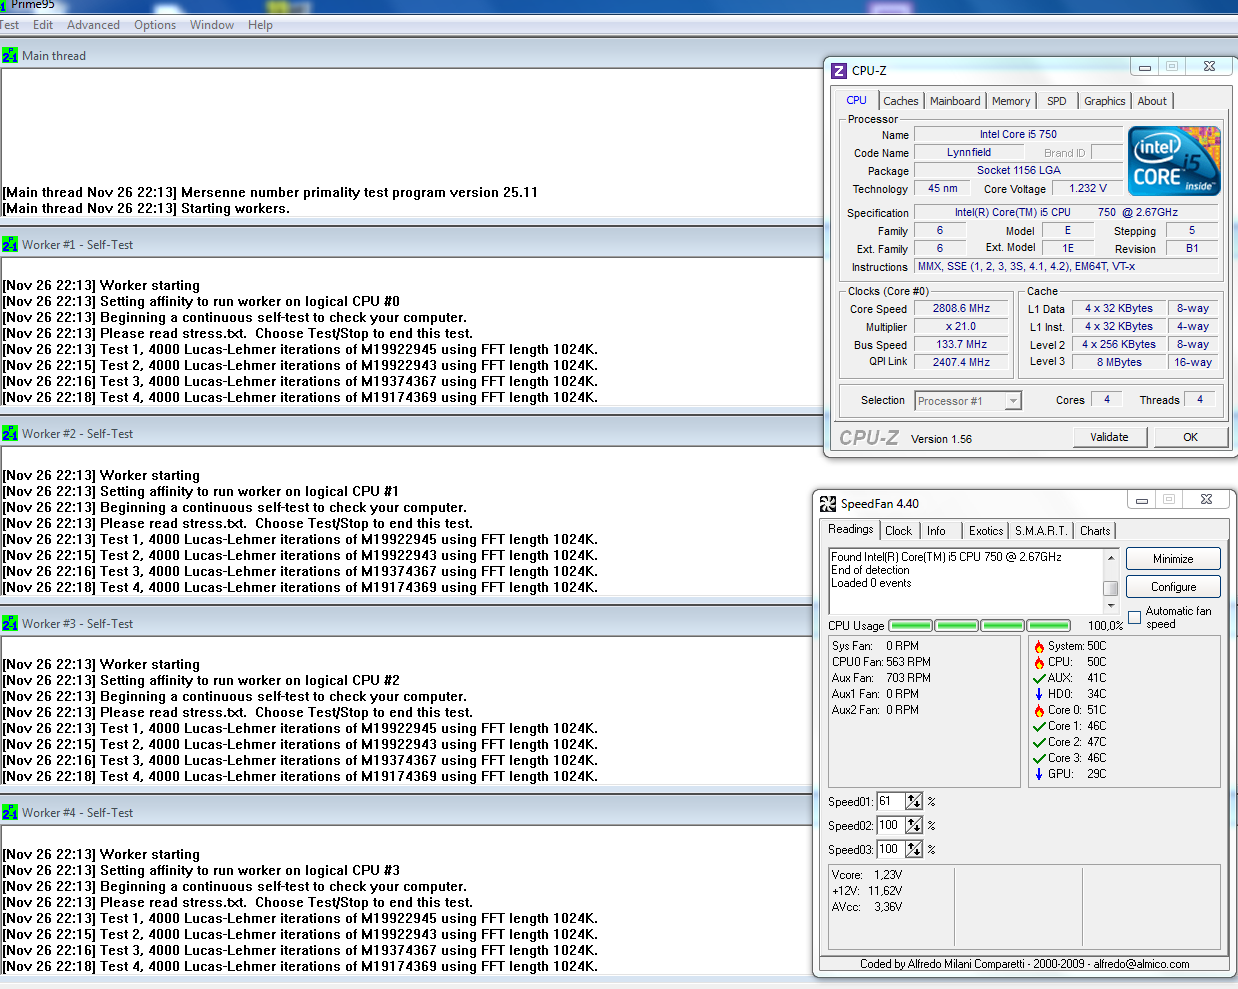Select the CPU tab in CPU-Z
The width and height of the screenshot is (1238, 989).
[x=857, y=100]
